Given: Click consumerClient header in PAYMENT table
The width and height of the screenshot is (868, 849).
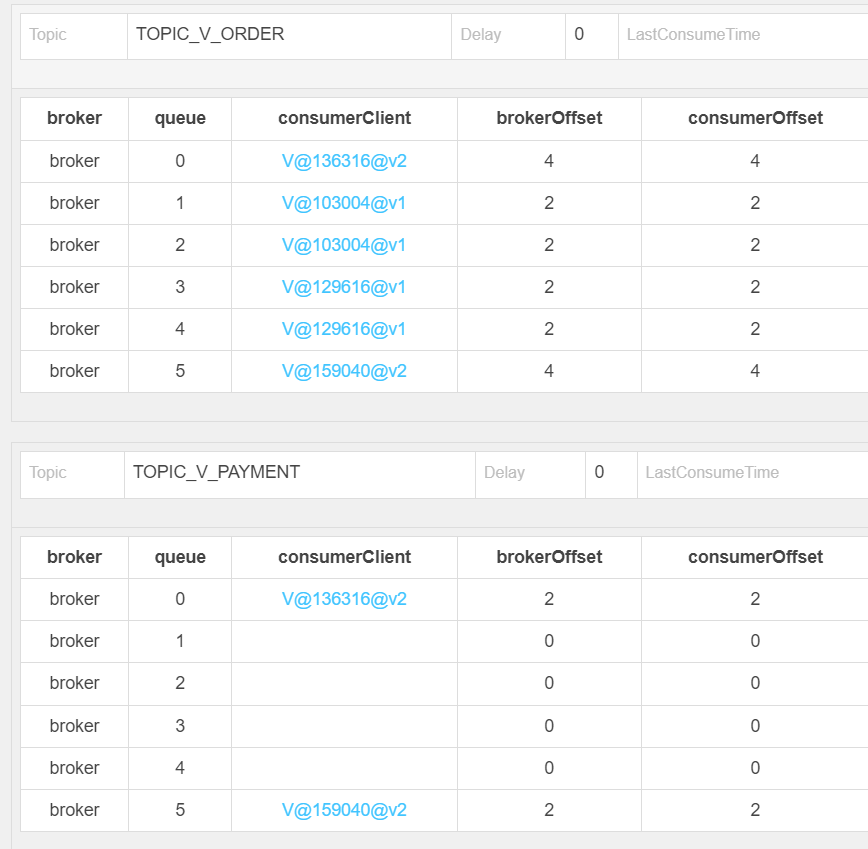Looking at the screenshot, I should [x=344, y=557].
